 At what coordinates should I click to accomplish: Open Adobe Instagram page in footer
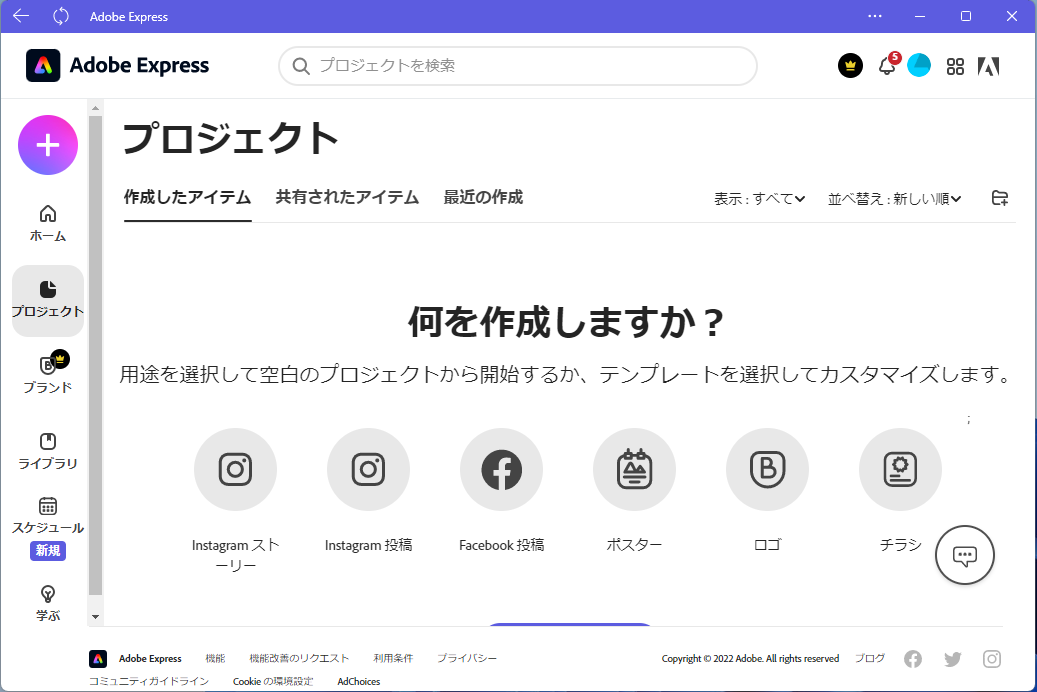pos(991,659)
